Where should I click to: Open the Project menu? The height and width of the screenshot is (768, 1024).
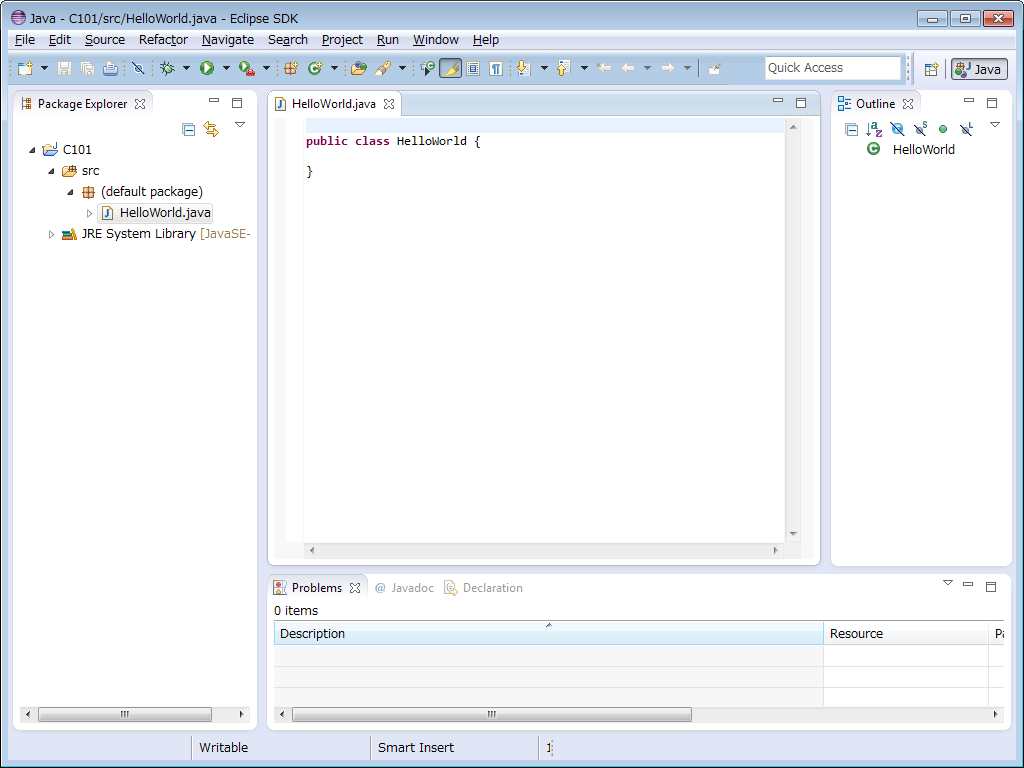(x=342, y=40)
